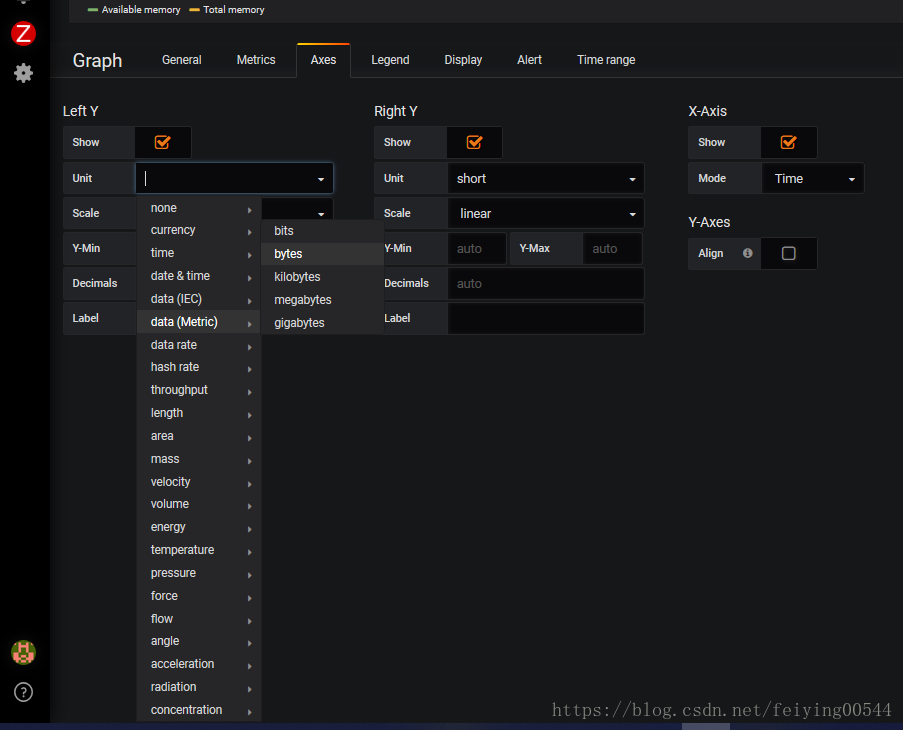
Task: Expand the currency unit category
Action: coord(199,230)
